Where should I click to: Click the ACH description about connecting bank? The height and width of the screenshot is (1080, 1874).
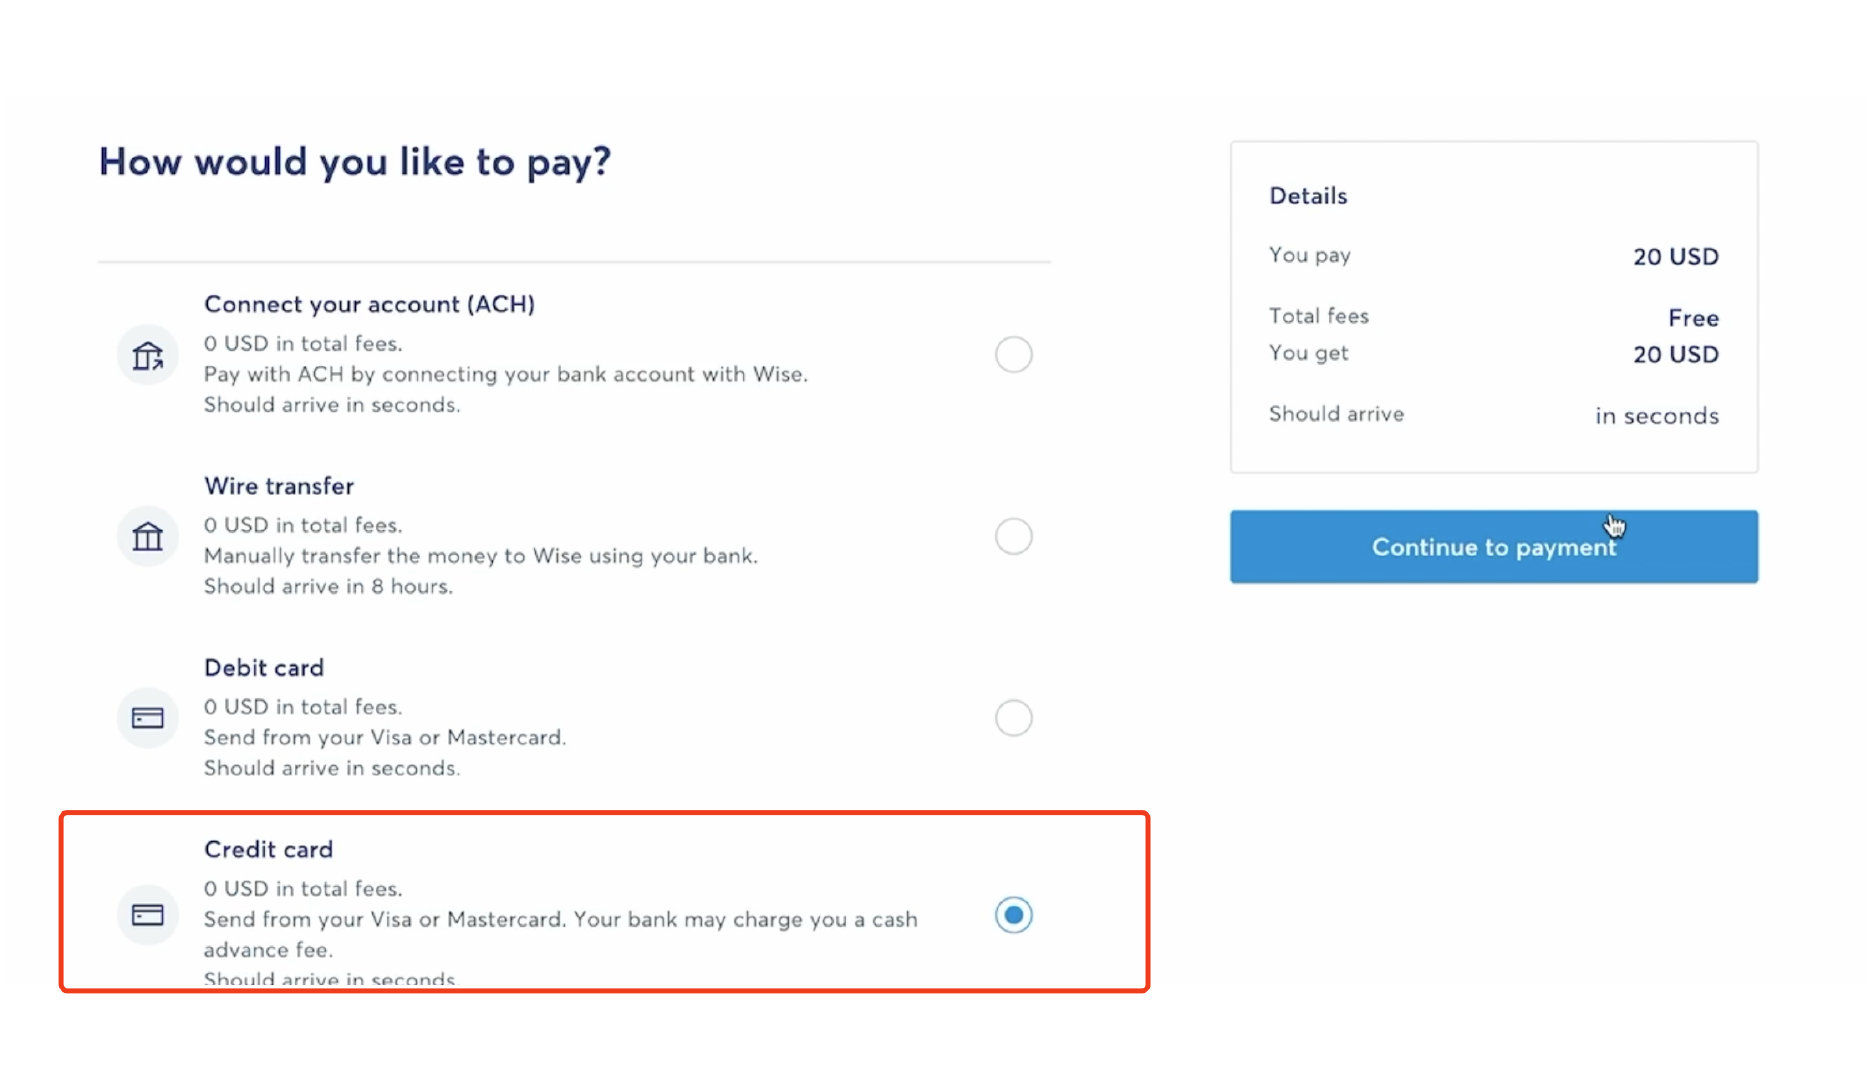pos(505,374)
